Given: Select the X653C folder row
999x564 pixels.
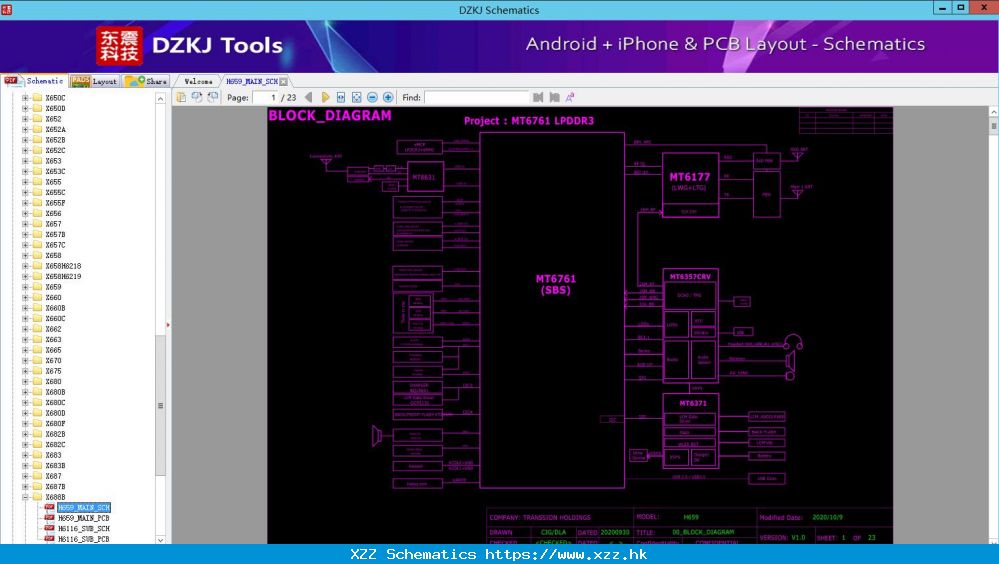Looking at the screenshot, I should (x=55, y=171).
